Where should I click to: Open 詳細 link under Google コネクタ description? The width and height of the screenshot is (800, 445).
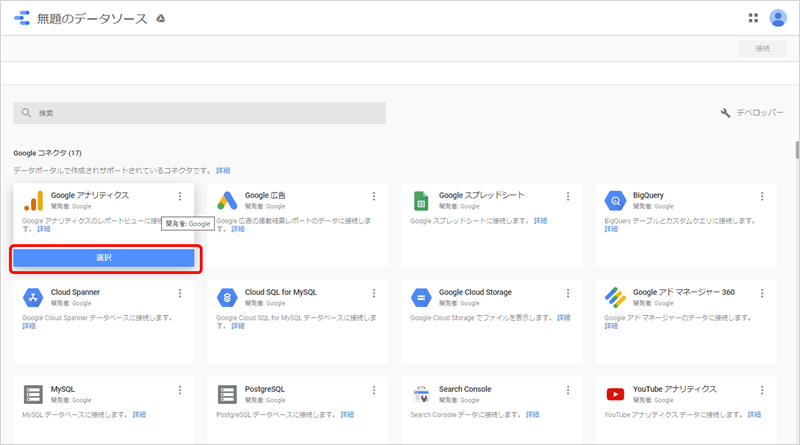[x=223, y=170]
